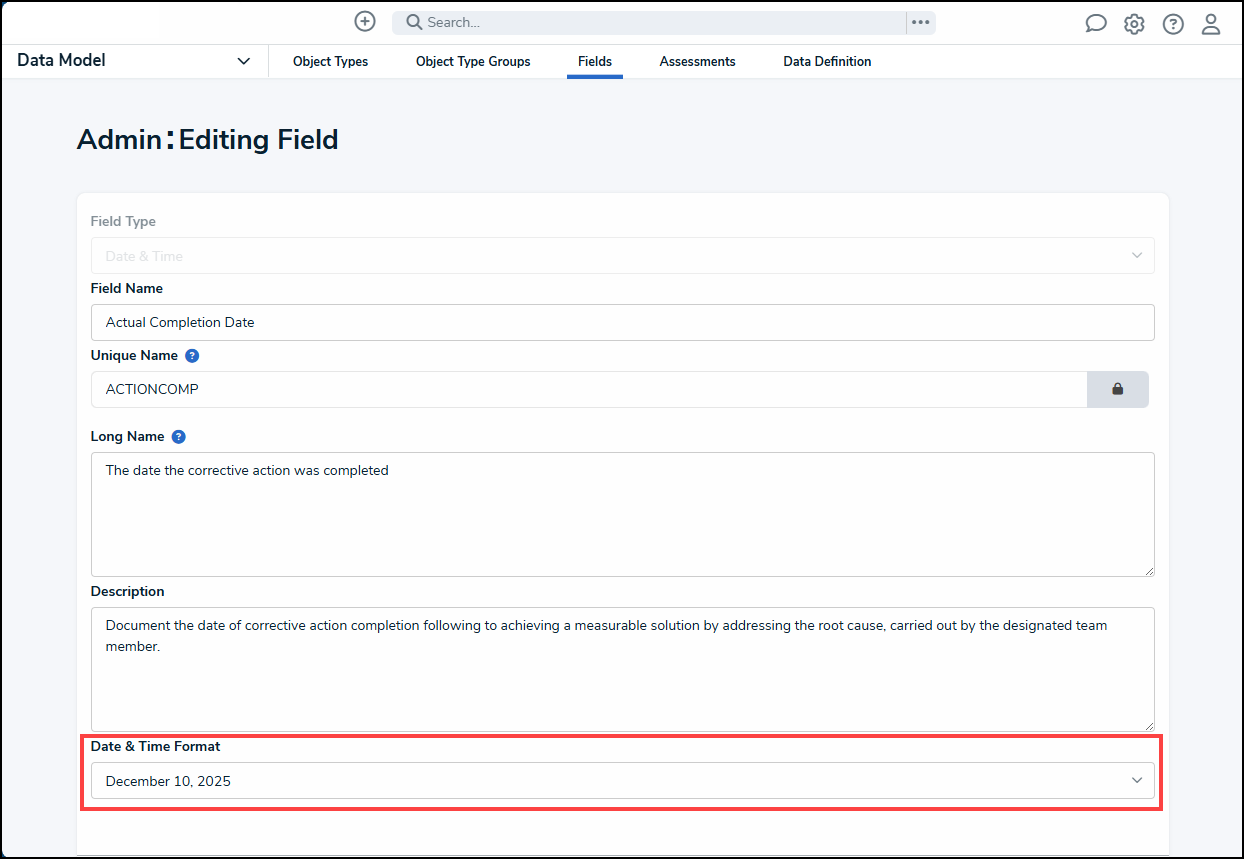Click the lock icon beside Unique Name
The width and height of the screenshot is (1244, 859).
(x=1117, y=389)
